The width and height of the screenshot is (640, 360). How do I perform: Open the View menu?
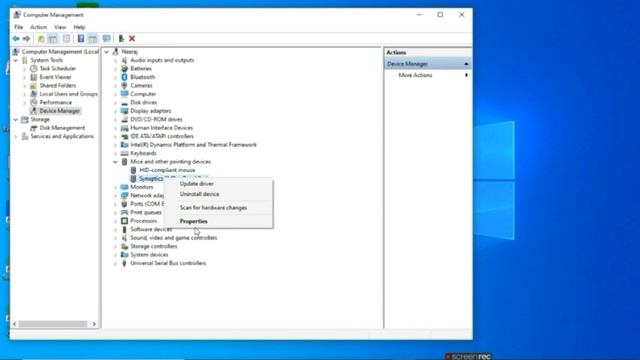pyautogui.click(x=60, y=27)
